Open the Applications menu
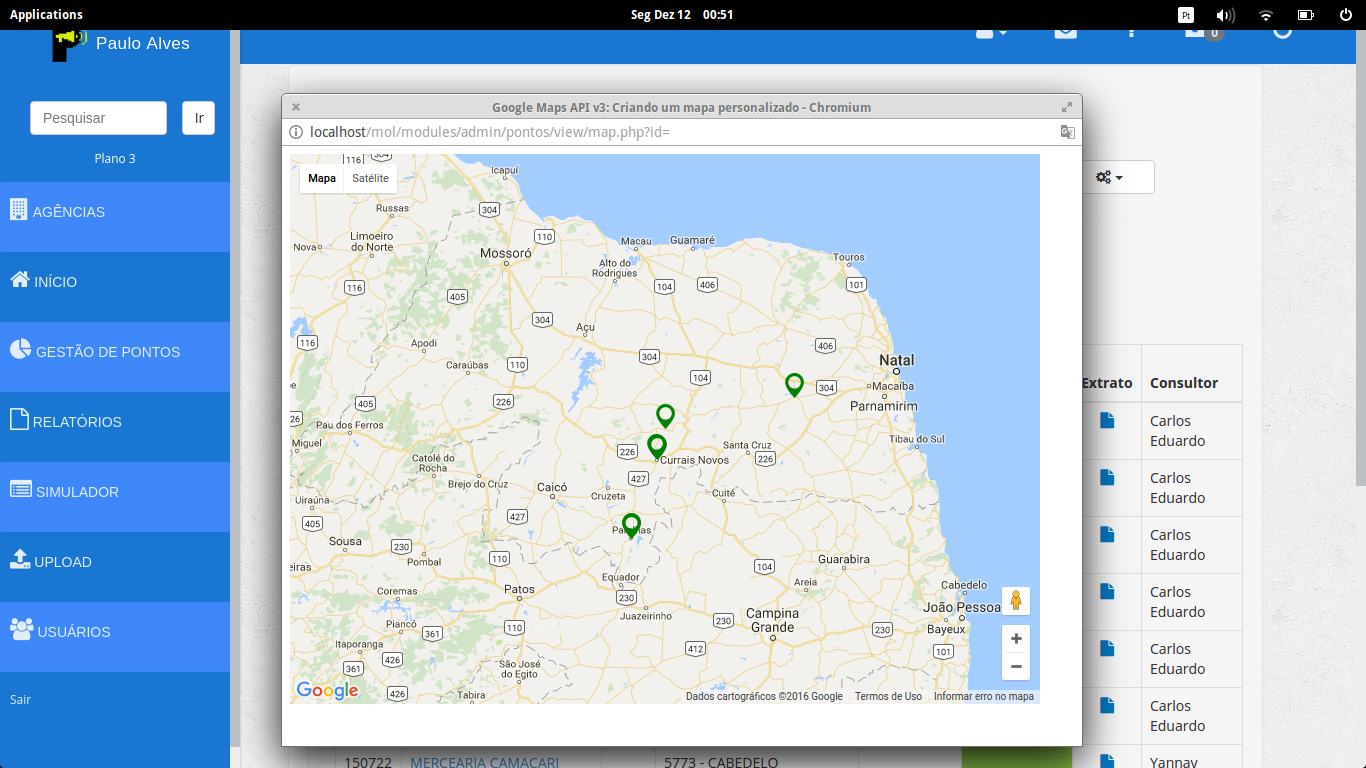The image size is (1366, 768). tap(46, 15)
